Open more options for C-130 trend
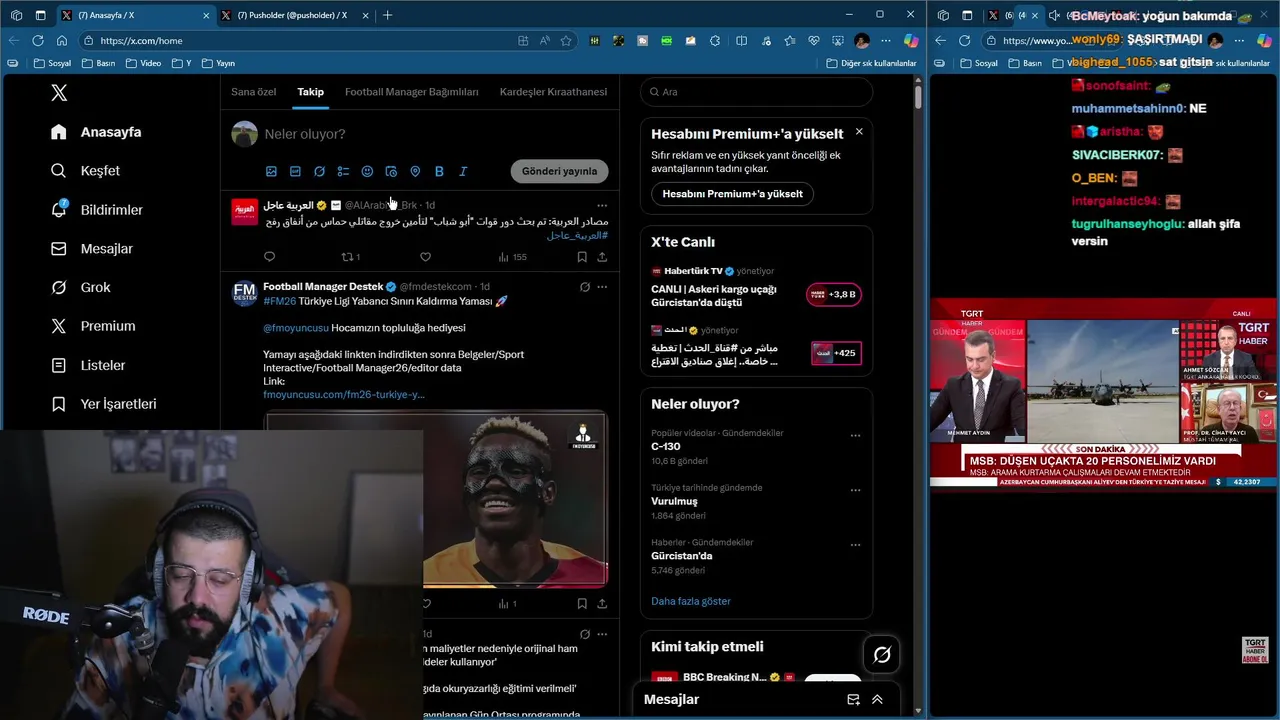Image resolution: width=1280 pixels, height=720 pixels. pyautogui.click(x=855, y=436)
